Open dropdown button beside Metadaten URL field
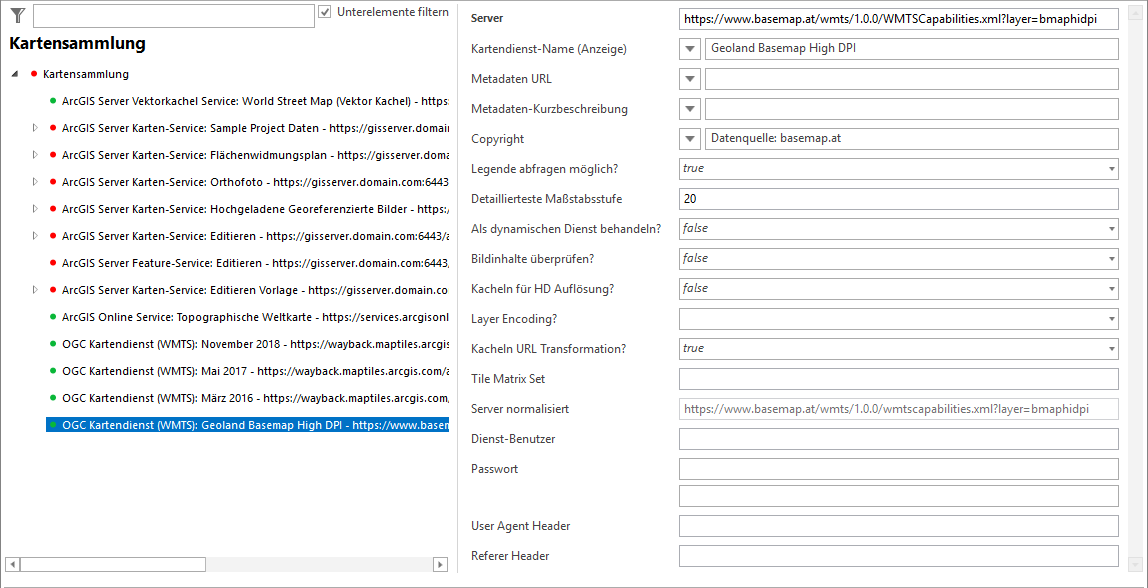This screenshot has height=588, width=1148. pyautogui.click(x=690, y=79)
